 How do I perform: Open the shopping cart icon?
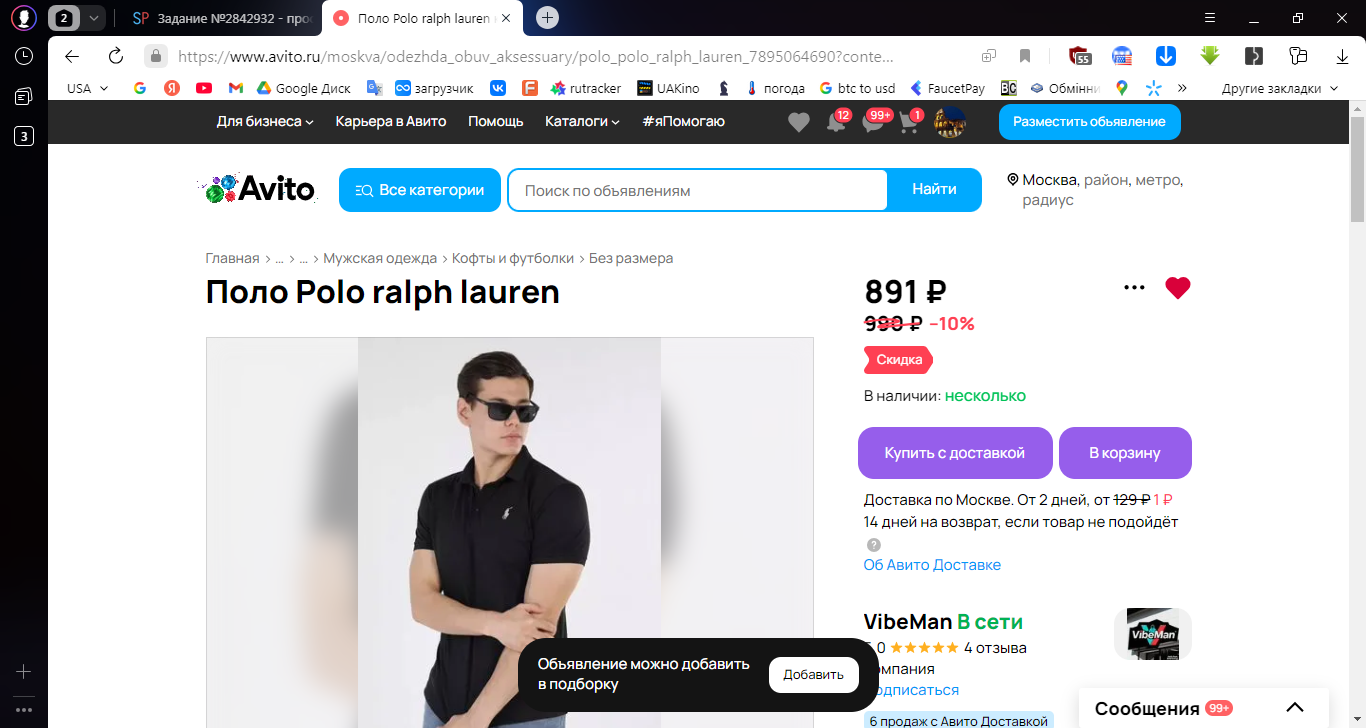pyautogui.click(x=910, y=122)
